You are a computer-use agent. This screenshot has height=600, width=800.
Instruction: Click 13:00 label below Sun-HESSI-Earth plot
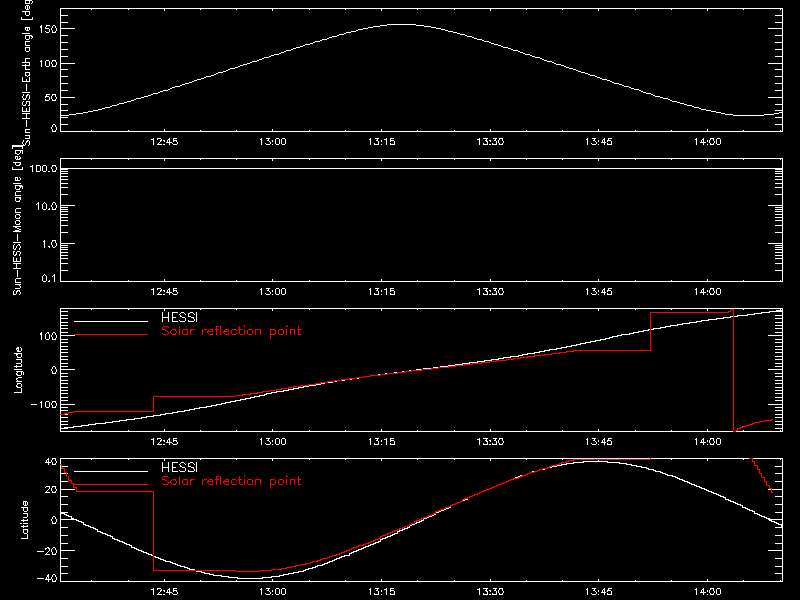click(272, 142)
